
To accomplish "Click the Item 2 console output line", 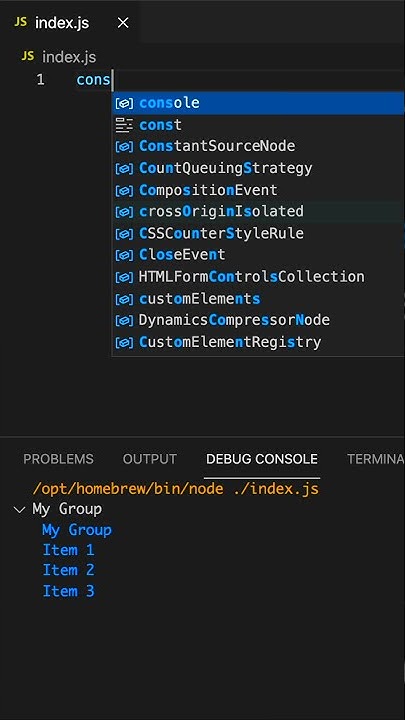I will [x=68, y=570].
